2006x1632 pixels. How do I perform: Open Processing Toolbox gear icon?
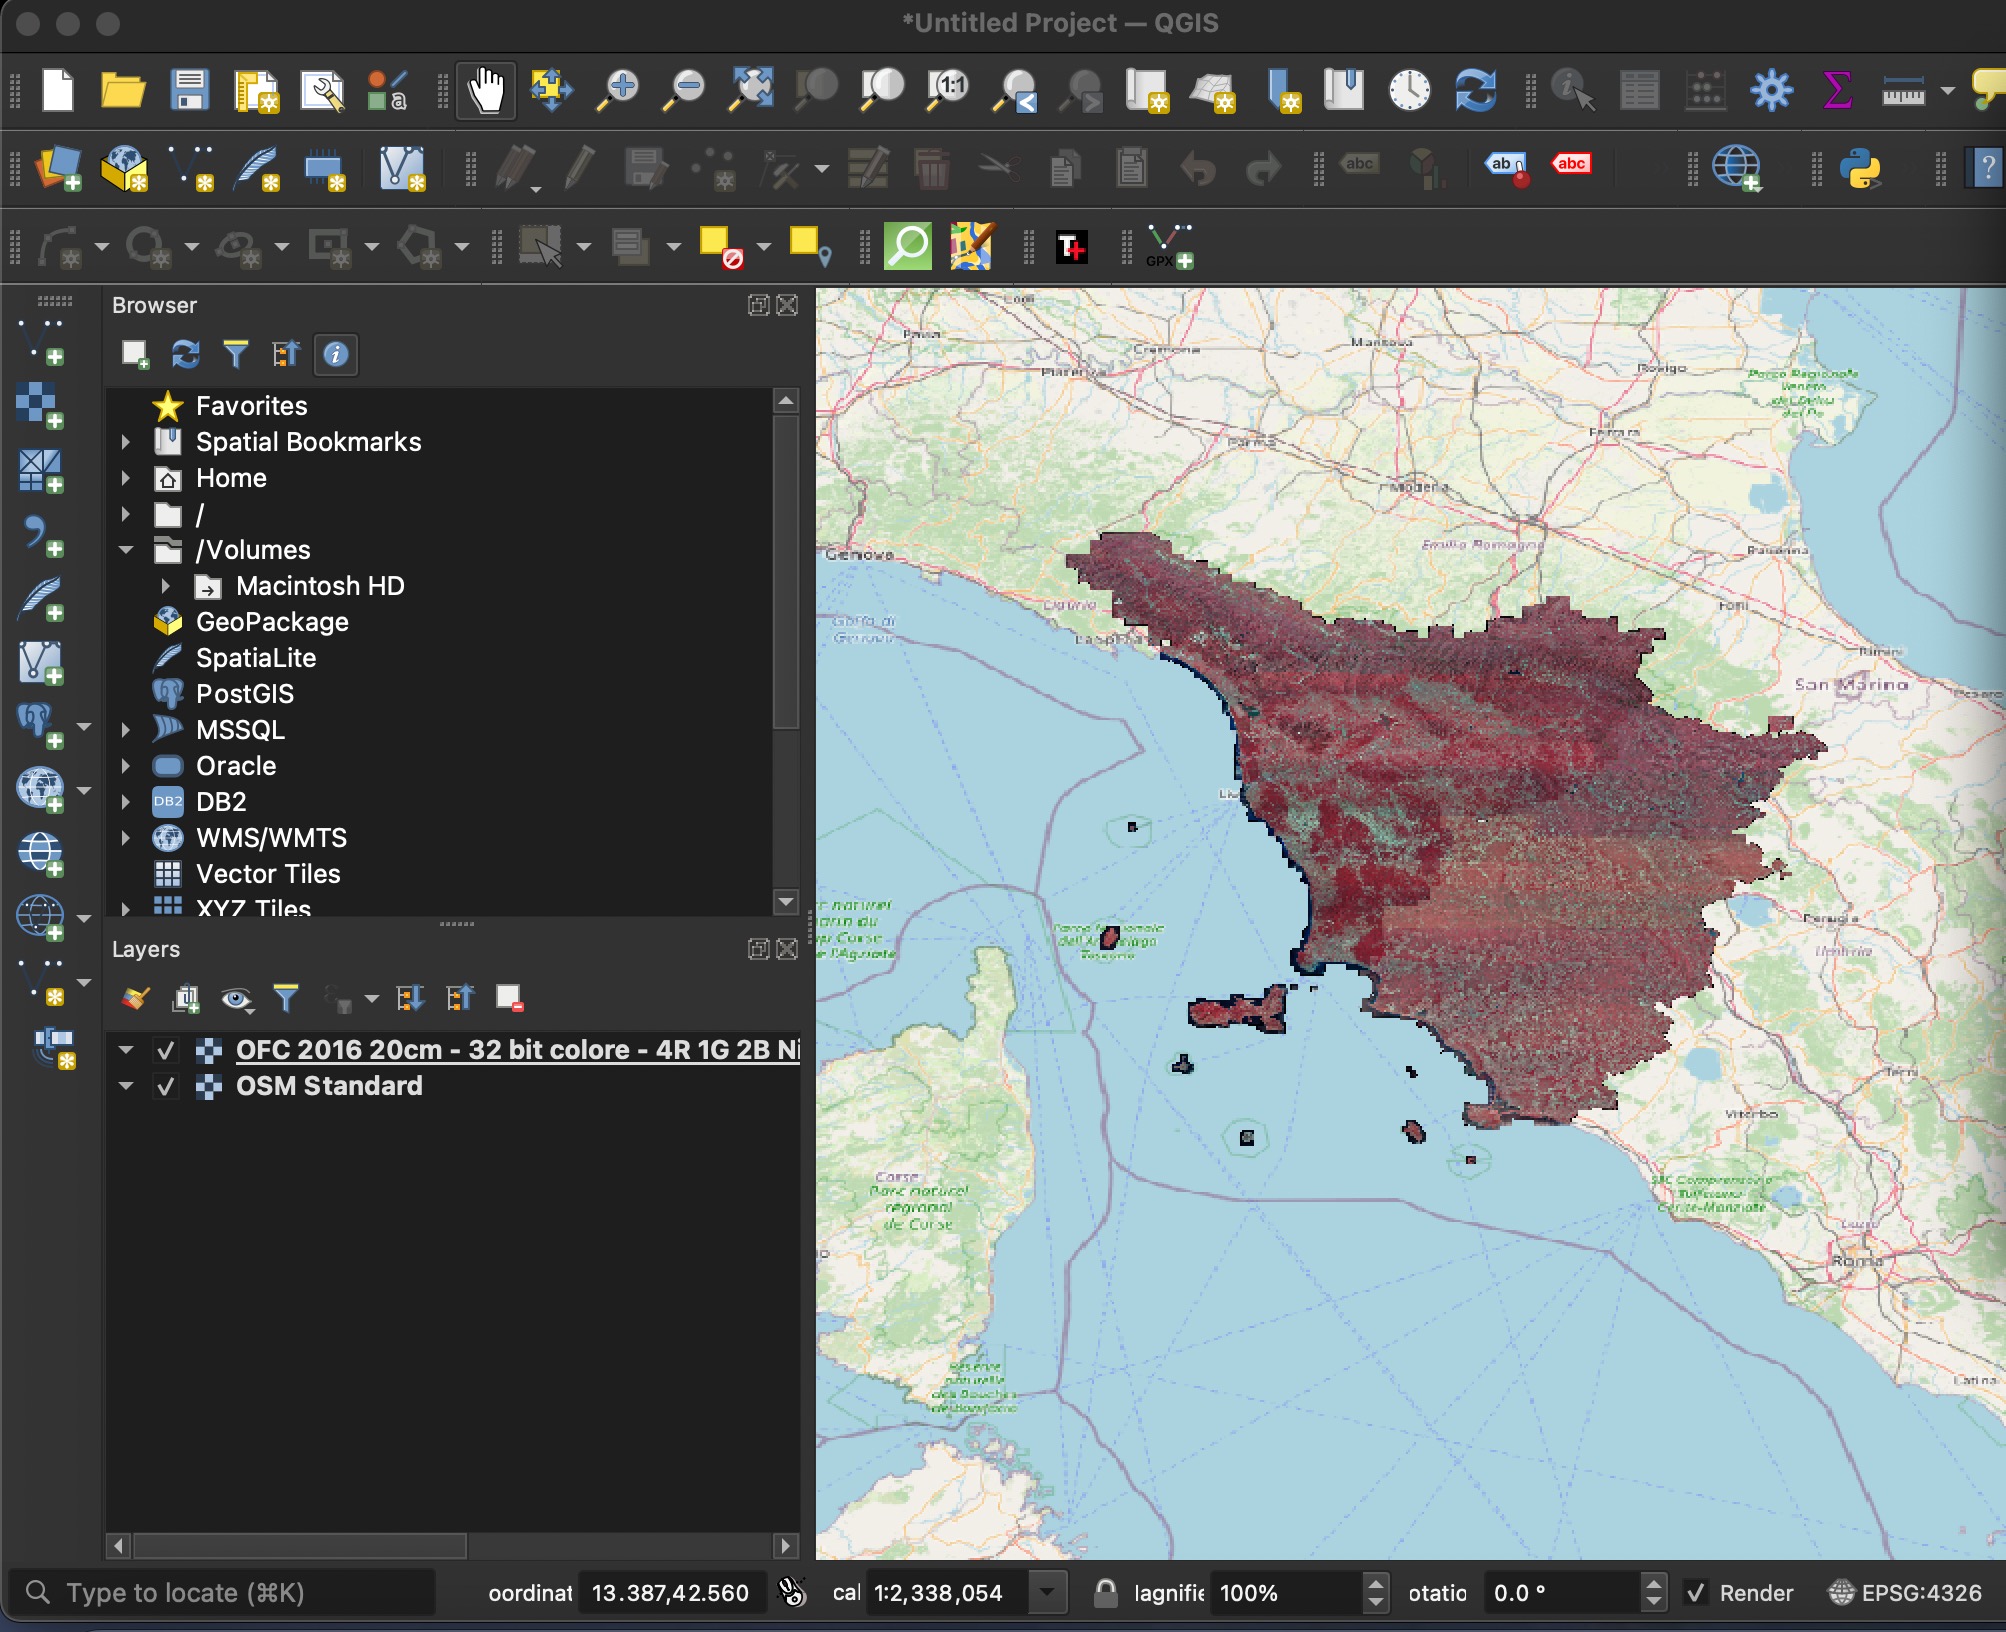tap(1771, 91)
